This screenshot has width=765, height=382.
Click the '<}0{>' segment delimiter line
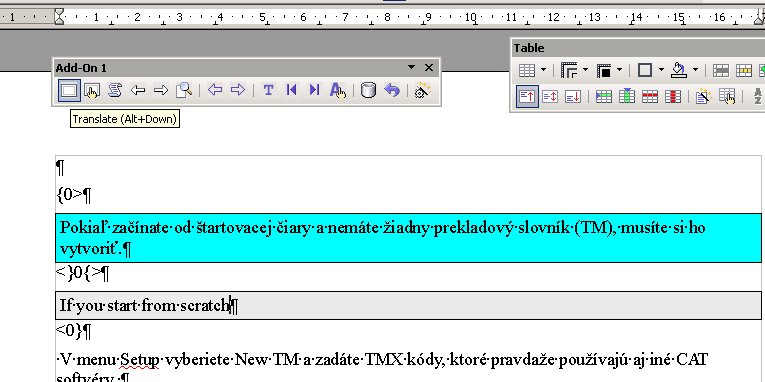[x=82, y=273]
